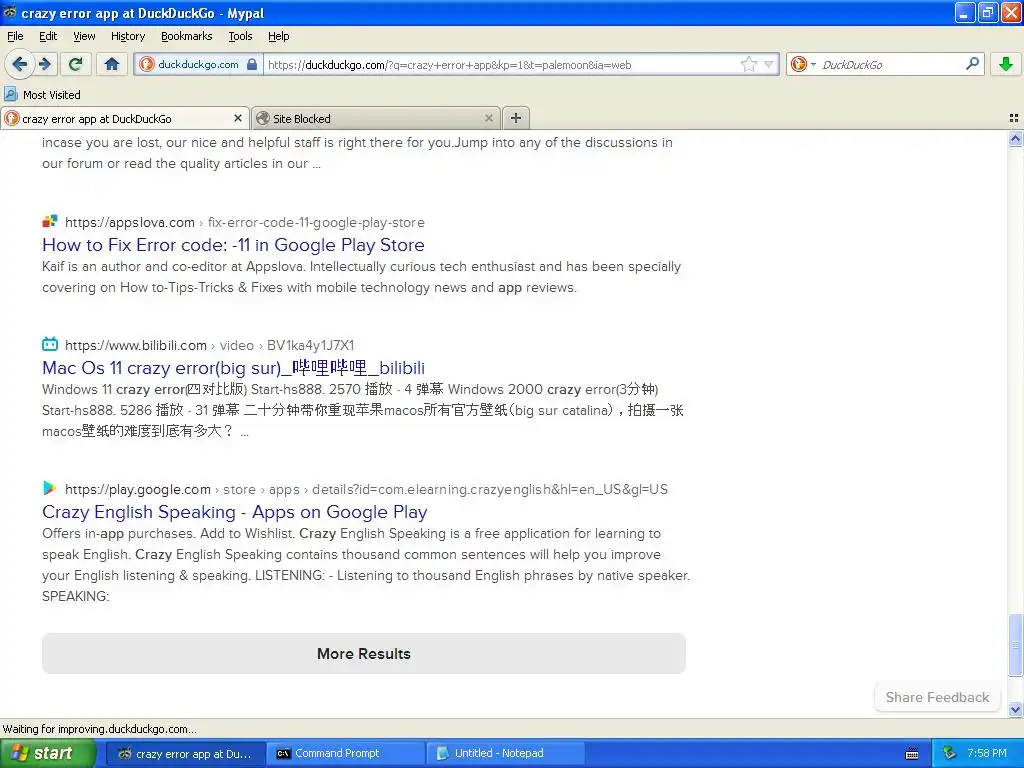Open the Help menu
Viewport: 1024px width, 768px height.
tap(278, 36)
